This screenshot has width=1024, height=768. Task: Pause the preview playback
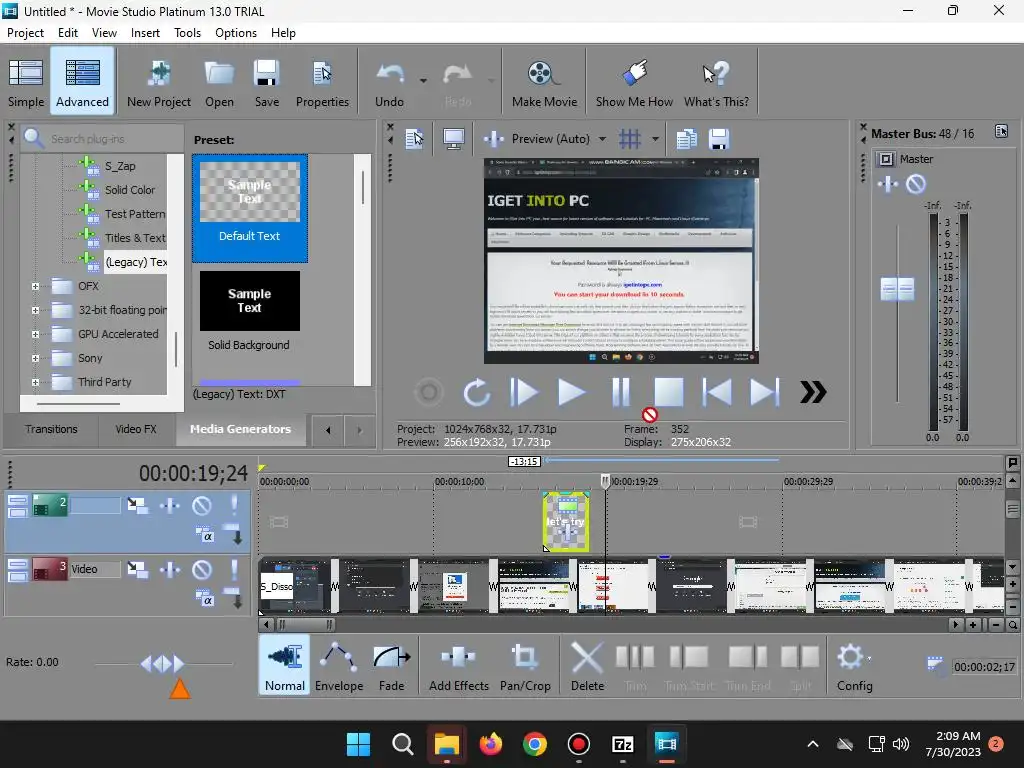(x=620, y=392)
